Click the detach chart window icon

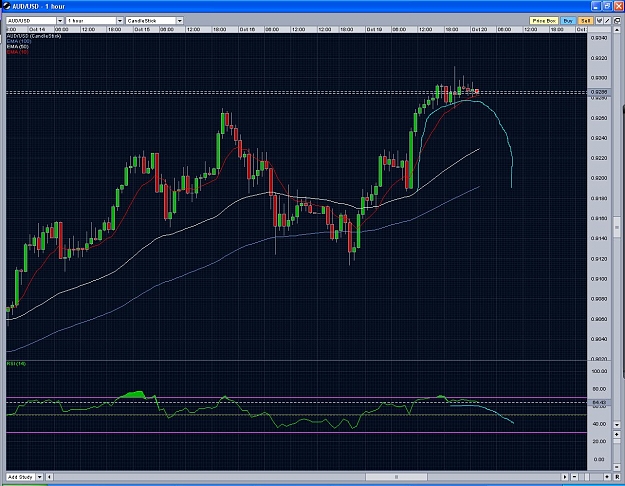(617, 21)
